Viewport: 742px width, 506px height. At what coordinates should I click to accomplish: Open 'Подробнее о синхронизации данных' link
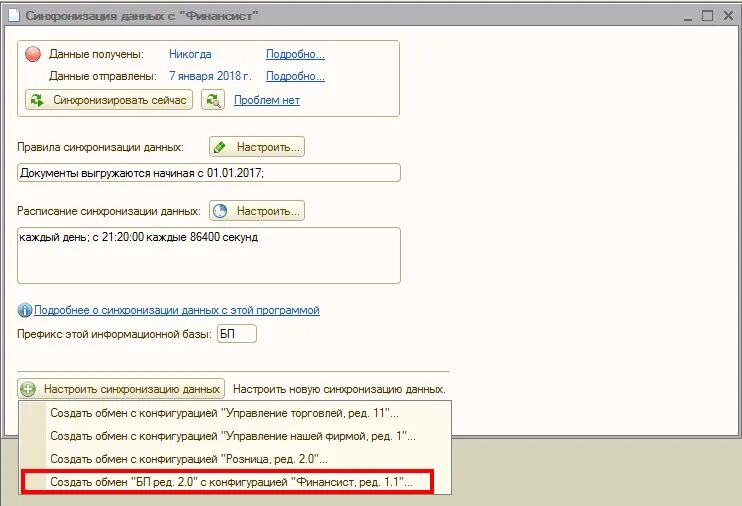[177, 311]
